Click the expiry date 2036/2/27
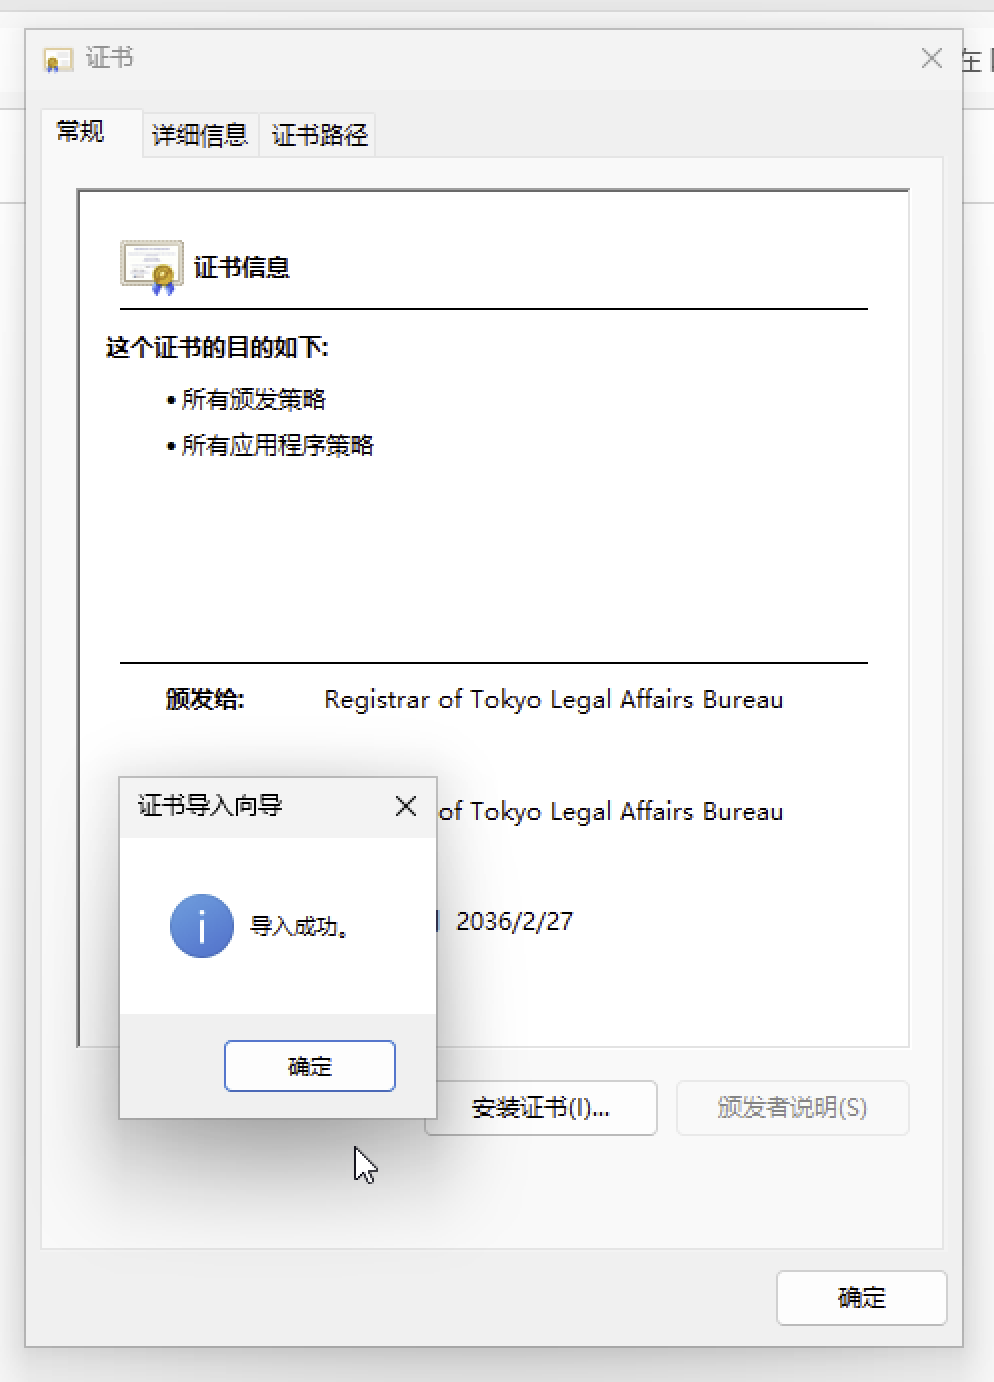Screen dimensions: 994x1382 (x=514, y=921)
